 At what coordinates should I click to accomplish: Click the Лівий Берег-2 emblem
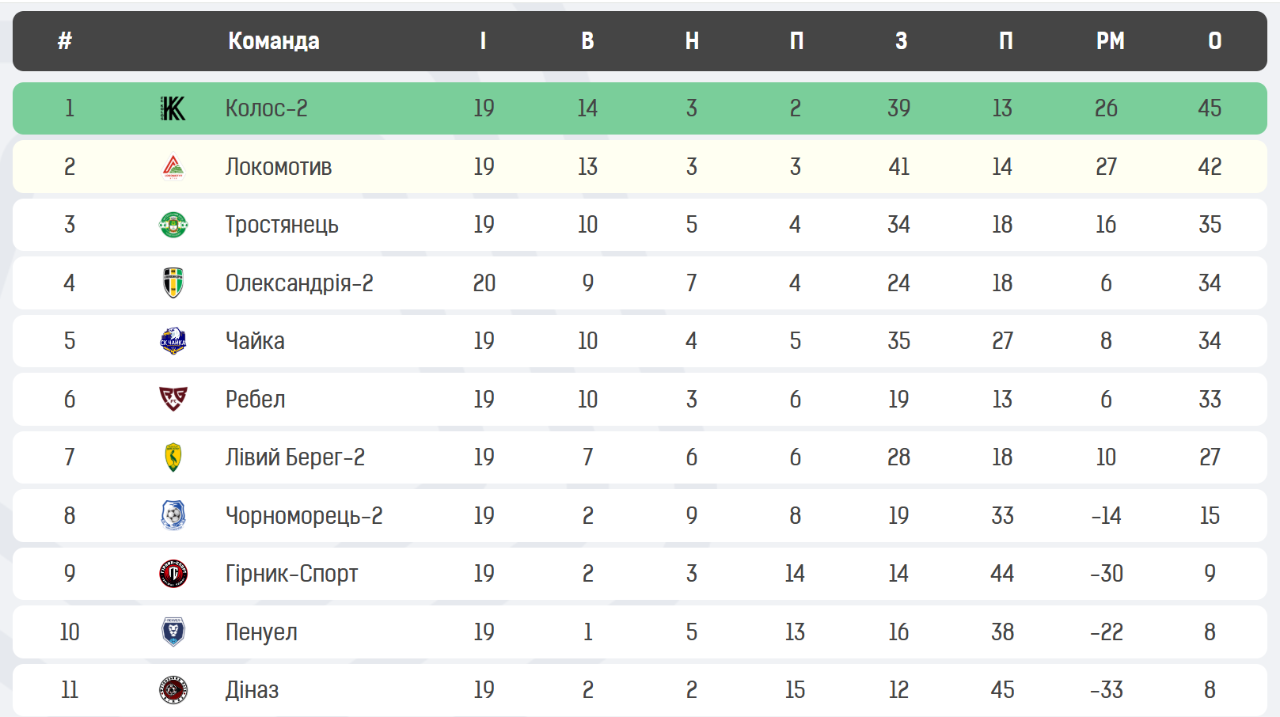point(173,457)
